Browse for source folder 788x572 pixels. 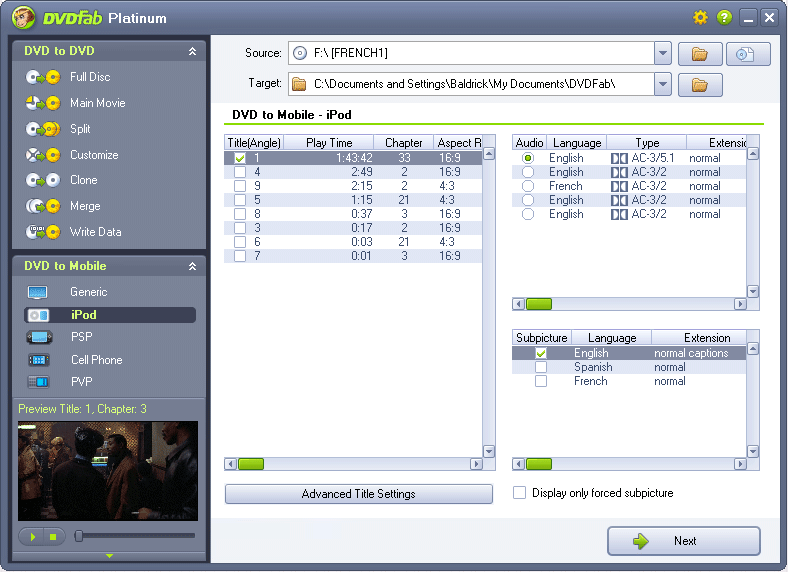[x=700, y=54]
